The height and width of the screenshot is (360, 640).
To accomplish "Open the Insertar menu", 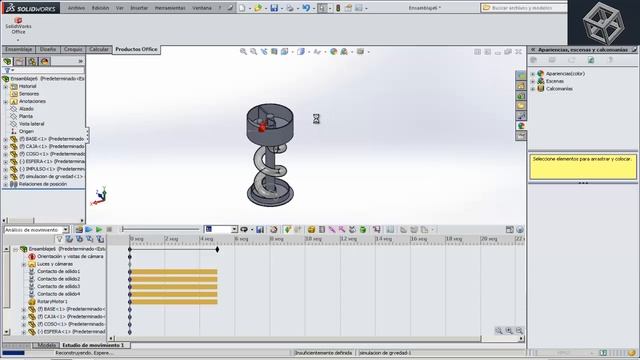I will pyautogui.click(x=139, y=8).
